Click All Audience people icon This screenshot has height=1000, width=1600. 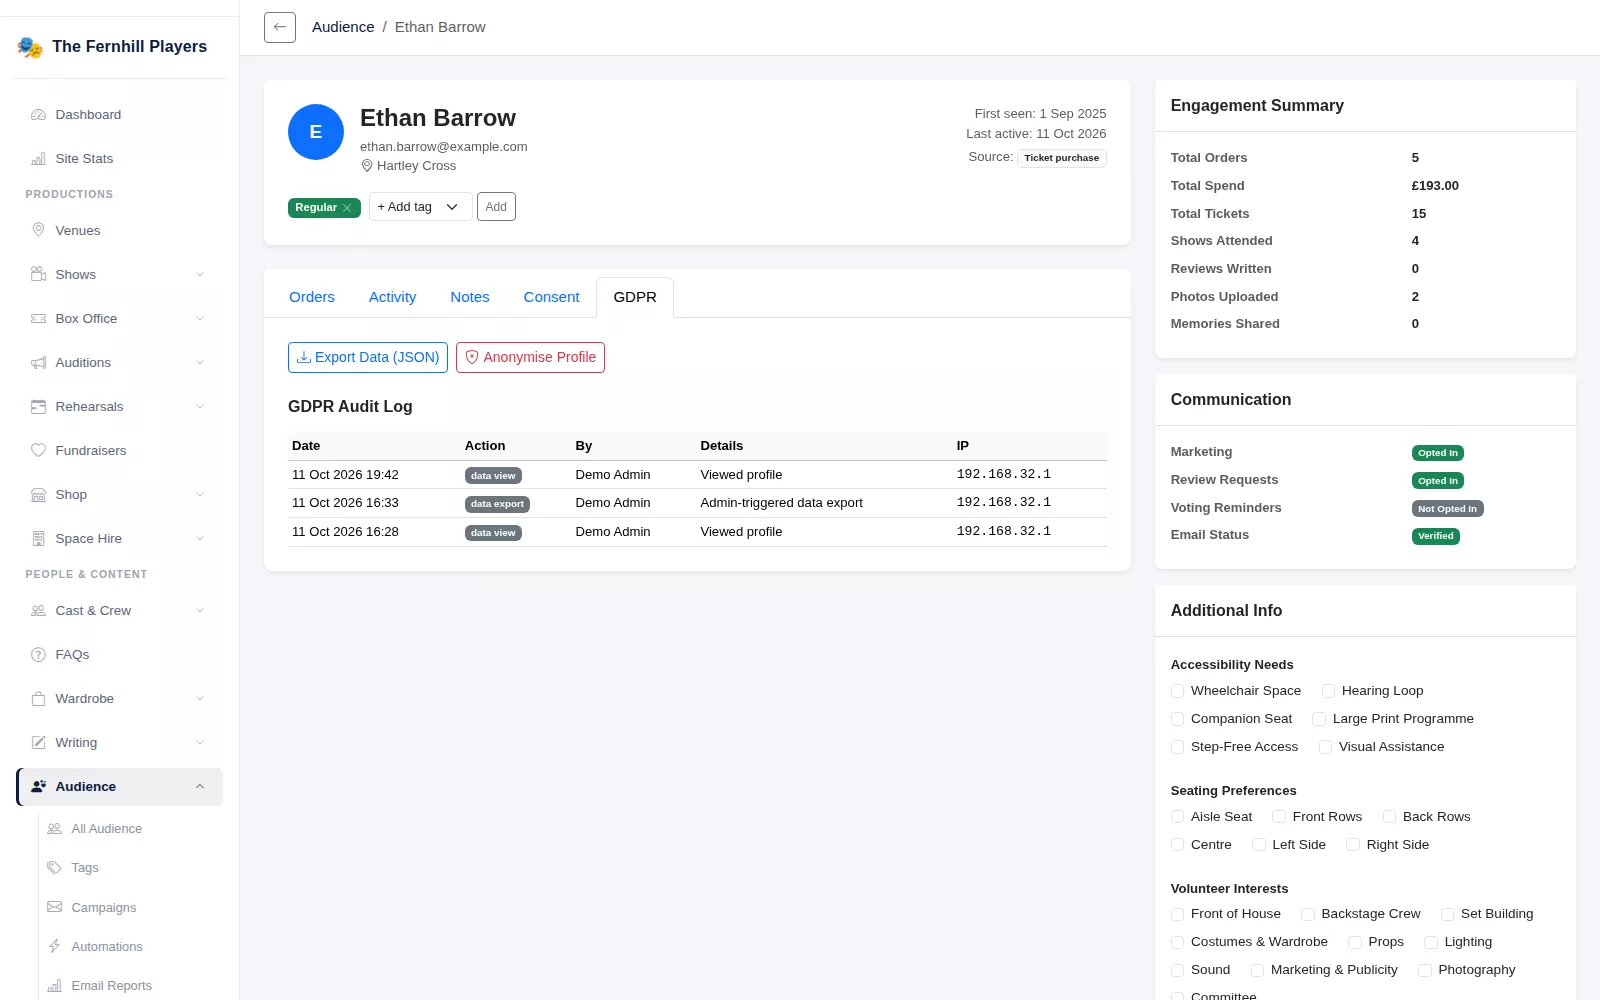click(x=55, y=829)
